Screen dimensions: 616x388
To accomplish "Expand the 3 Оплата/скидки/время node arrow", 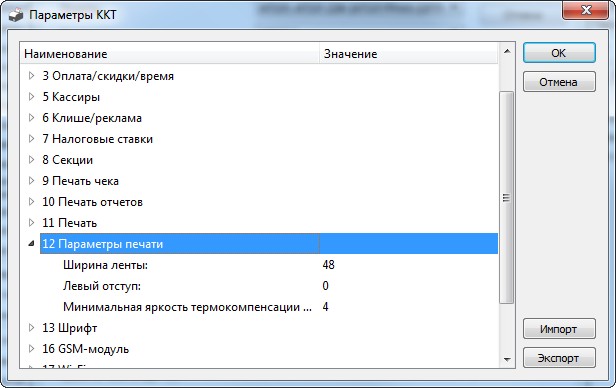I will pos(31,76).
